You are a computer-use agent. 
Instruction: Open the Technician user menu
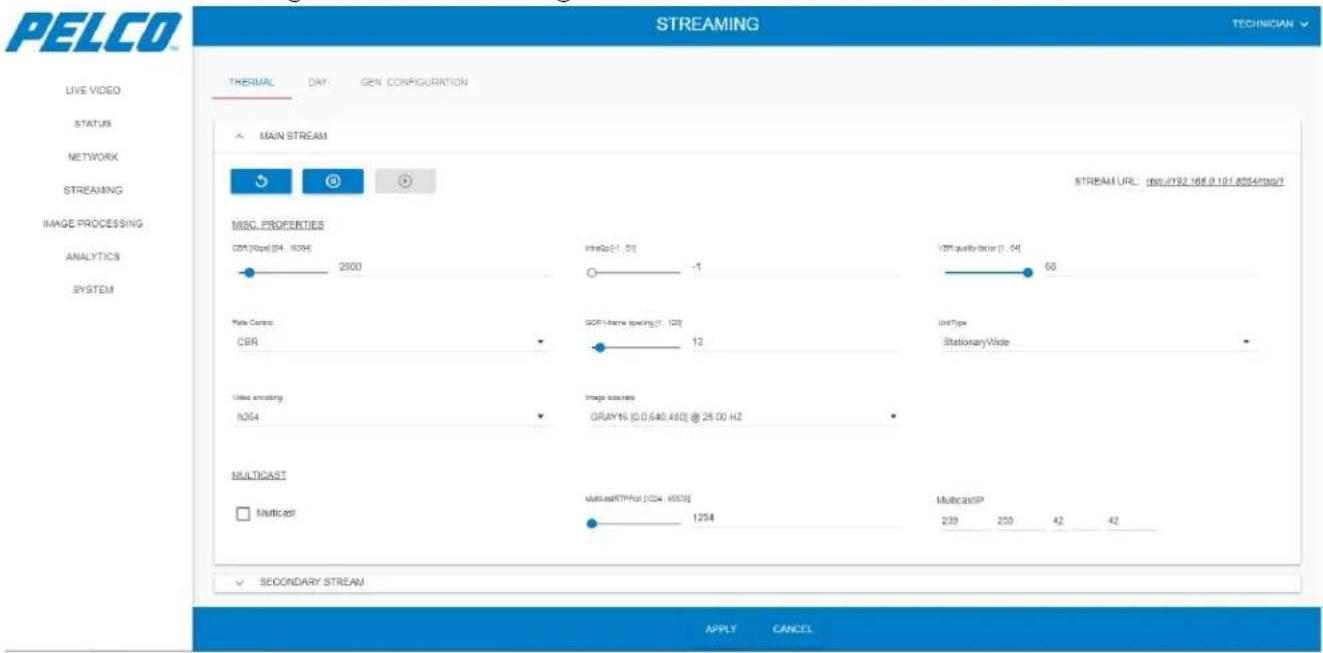[x=1270, y=24]
